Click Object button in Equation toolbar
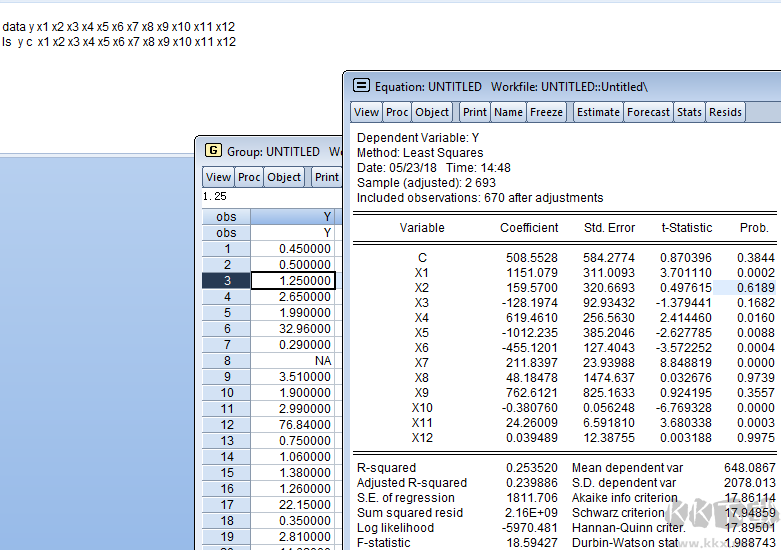This screenshot has width=781, height=550. coord(433,112)
